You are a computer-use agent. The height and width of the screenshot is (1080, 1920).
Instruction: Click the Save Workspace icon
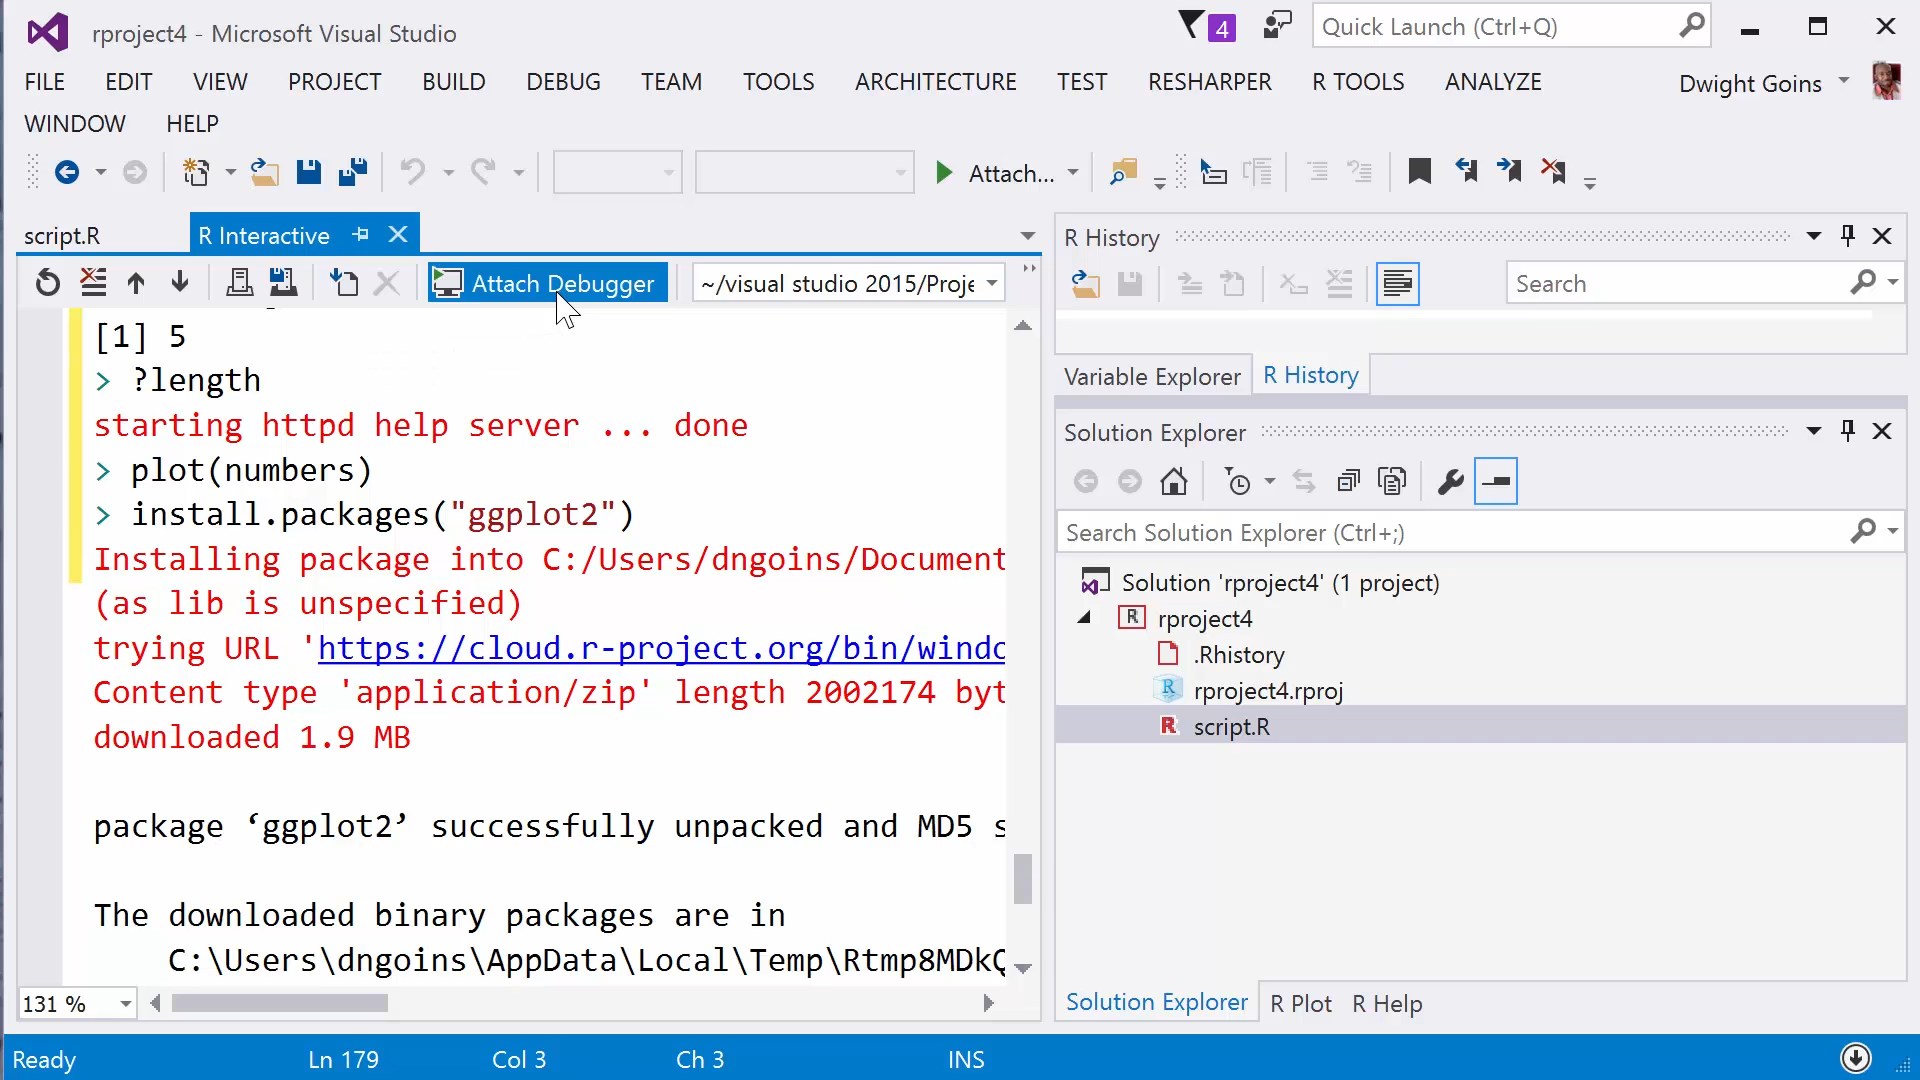pos(283,283)
